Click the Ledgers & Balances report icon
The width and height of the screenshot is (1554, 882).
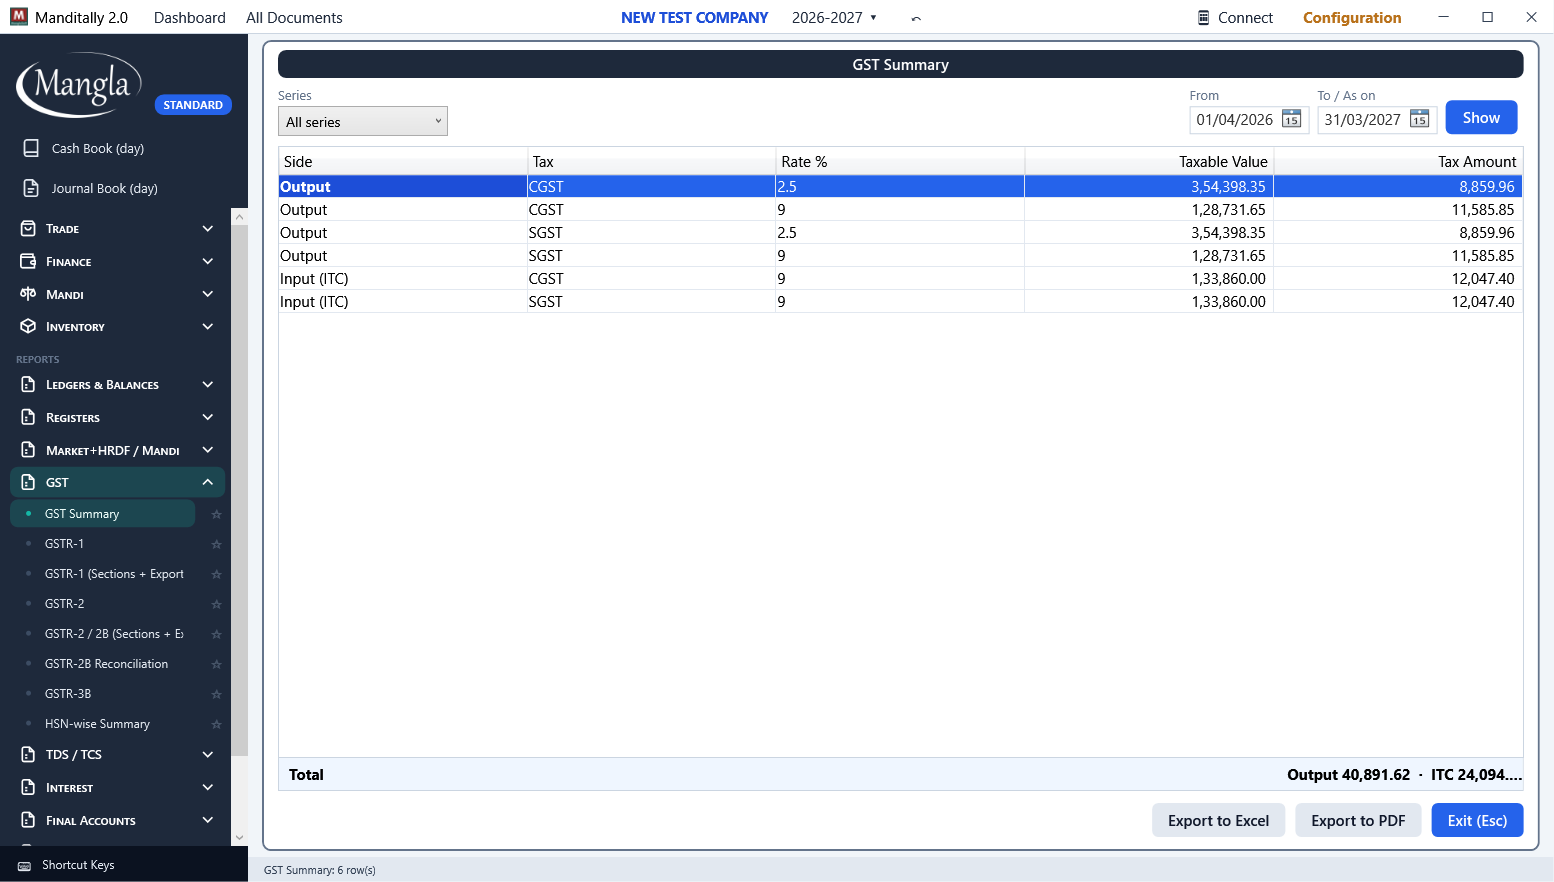[28, 385]
